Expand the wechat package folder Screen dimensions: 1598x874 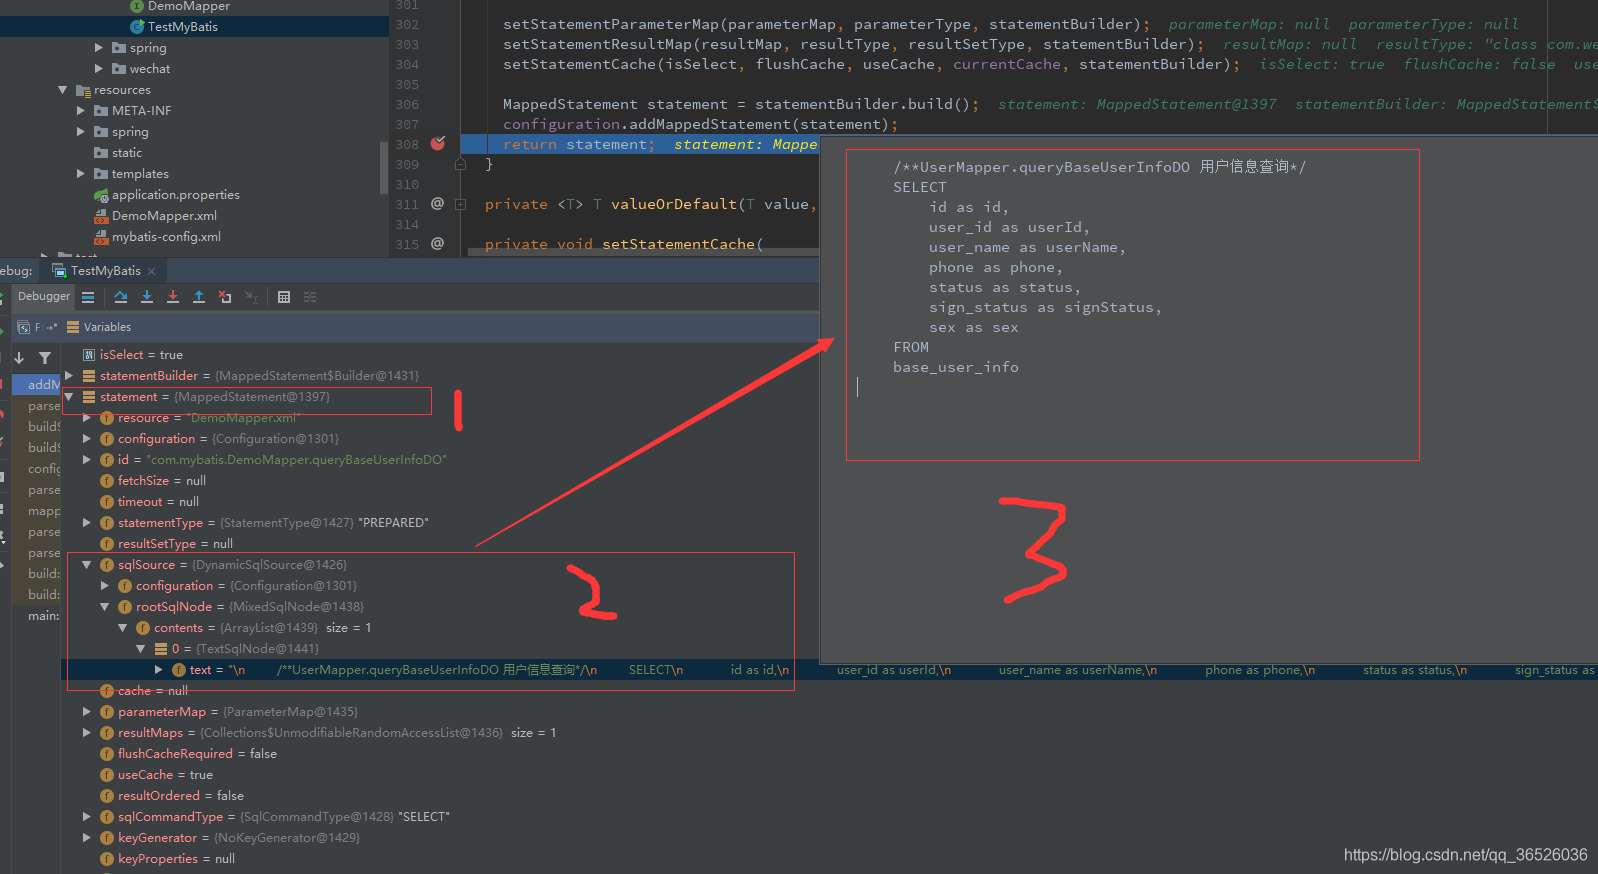click(x=99, y=68)
